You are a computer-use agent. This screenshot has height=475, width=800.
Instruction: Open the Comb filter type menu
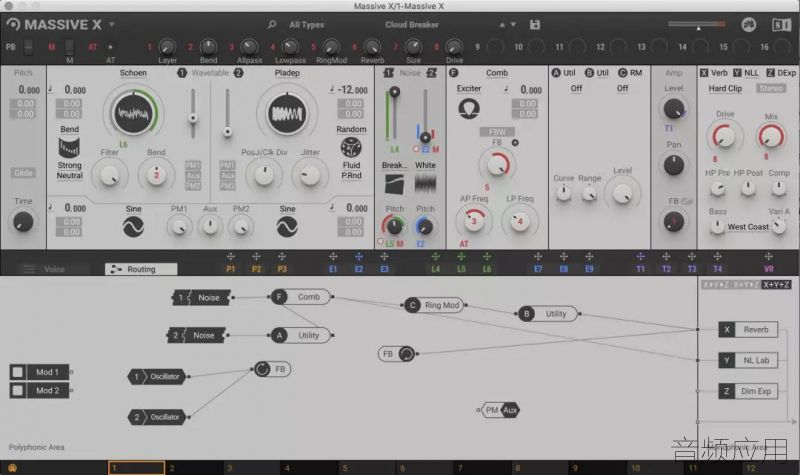(496, 73)
